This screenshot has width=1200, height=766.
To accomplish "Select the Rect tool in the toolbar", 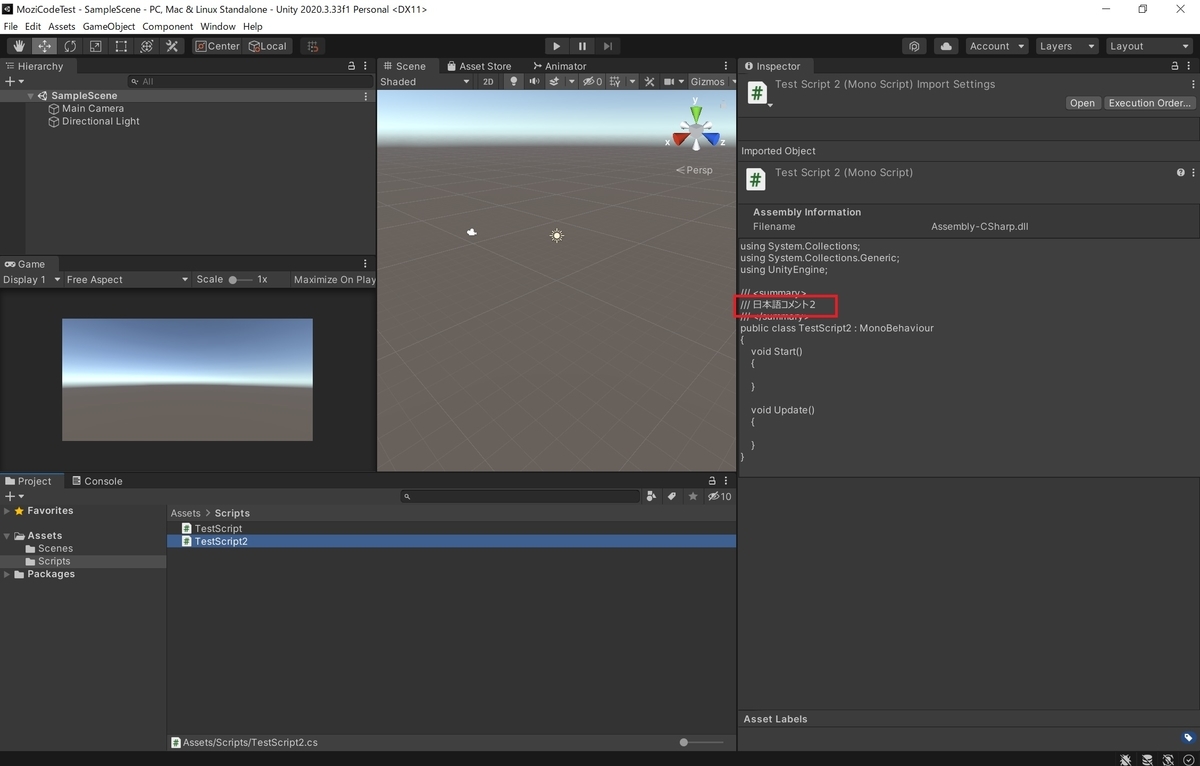I will 121,46.
